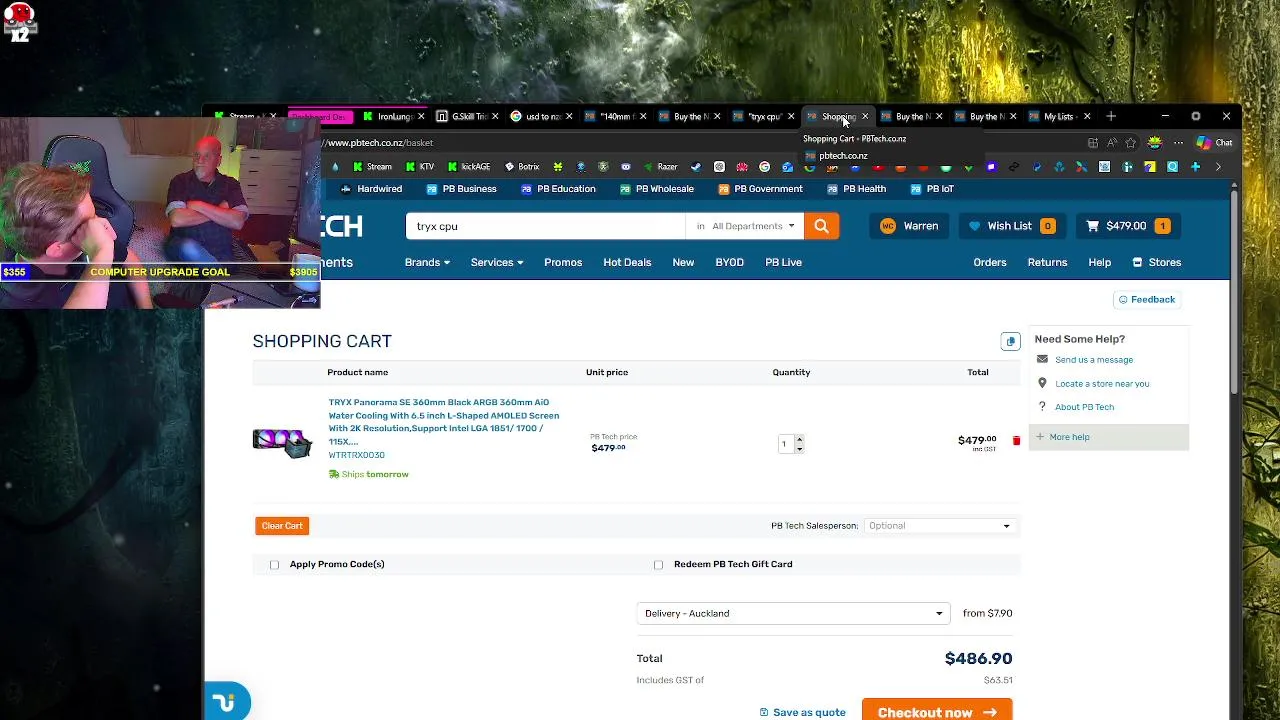Click Send us a message envelope link
This screenshot has width=1280, height=720.
coord(1093,360)
